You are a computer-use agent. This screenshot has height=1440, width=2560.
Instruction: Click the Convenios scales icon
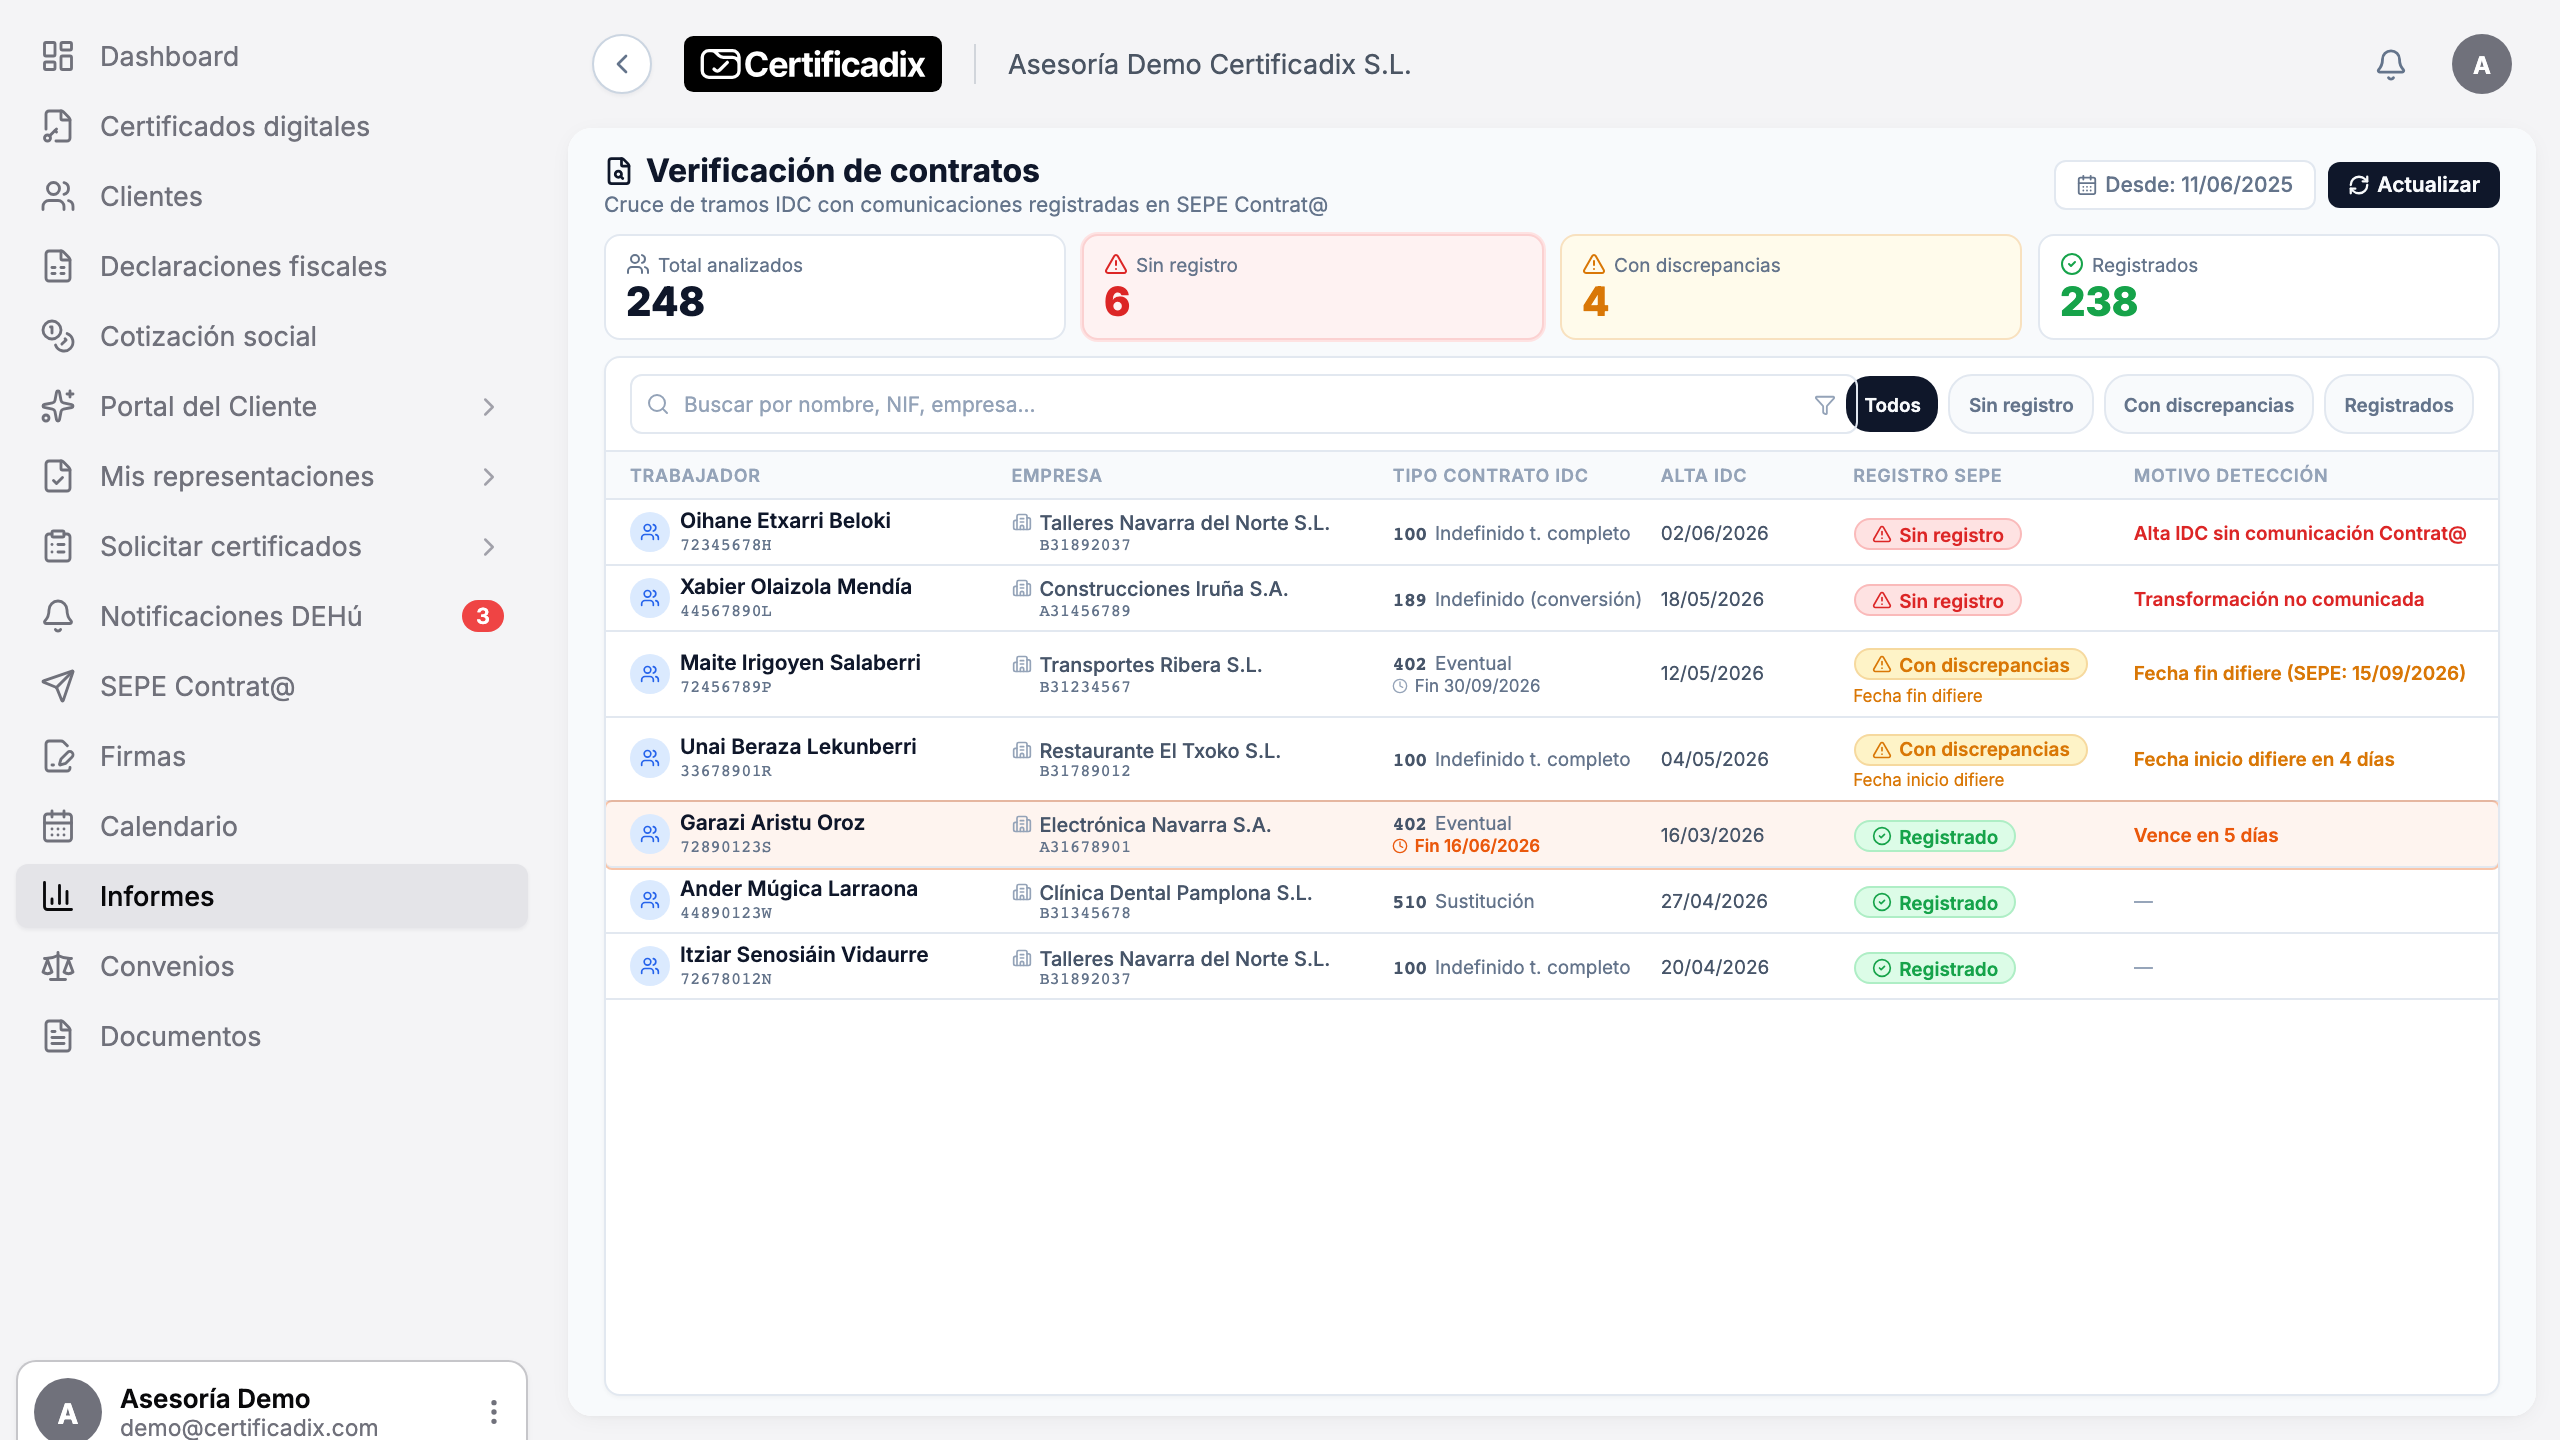click(x=58, y=966)
